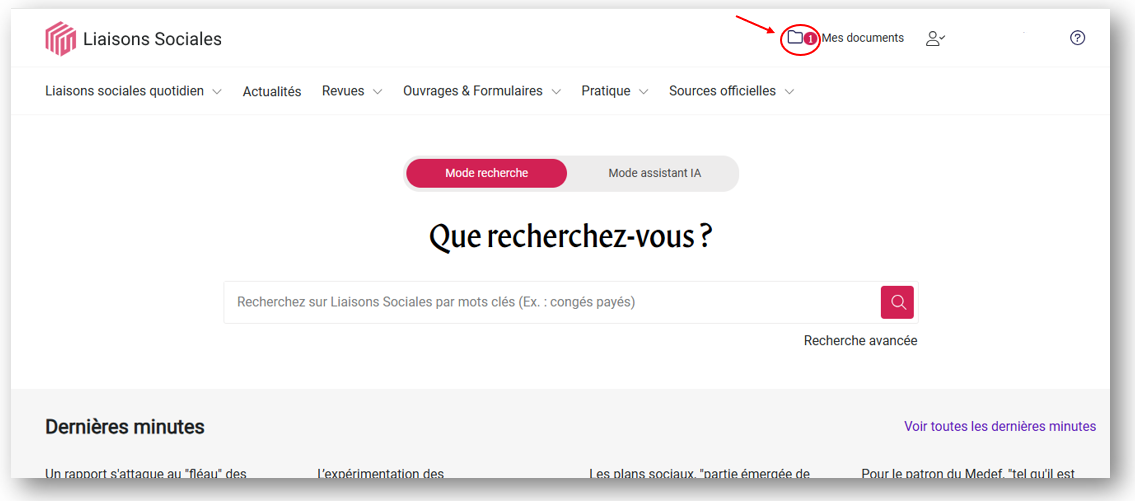The image size is (1135, 501).
Task: Open the user account icon menu
Action: 935,38
